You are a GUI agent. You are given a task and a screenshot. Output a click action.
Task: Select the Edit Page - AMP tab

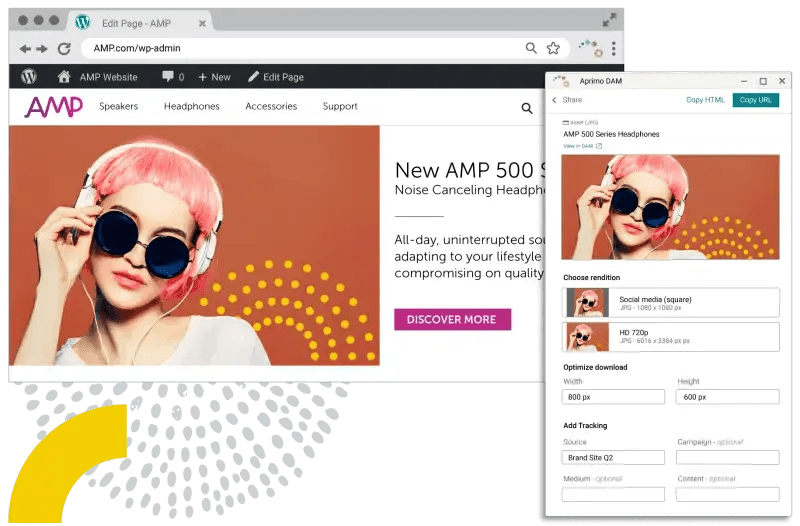[140, 23]
